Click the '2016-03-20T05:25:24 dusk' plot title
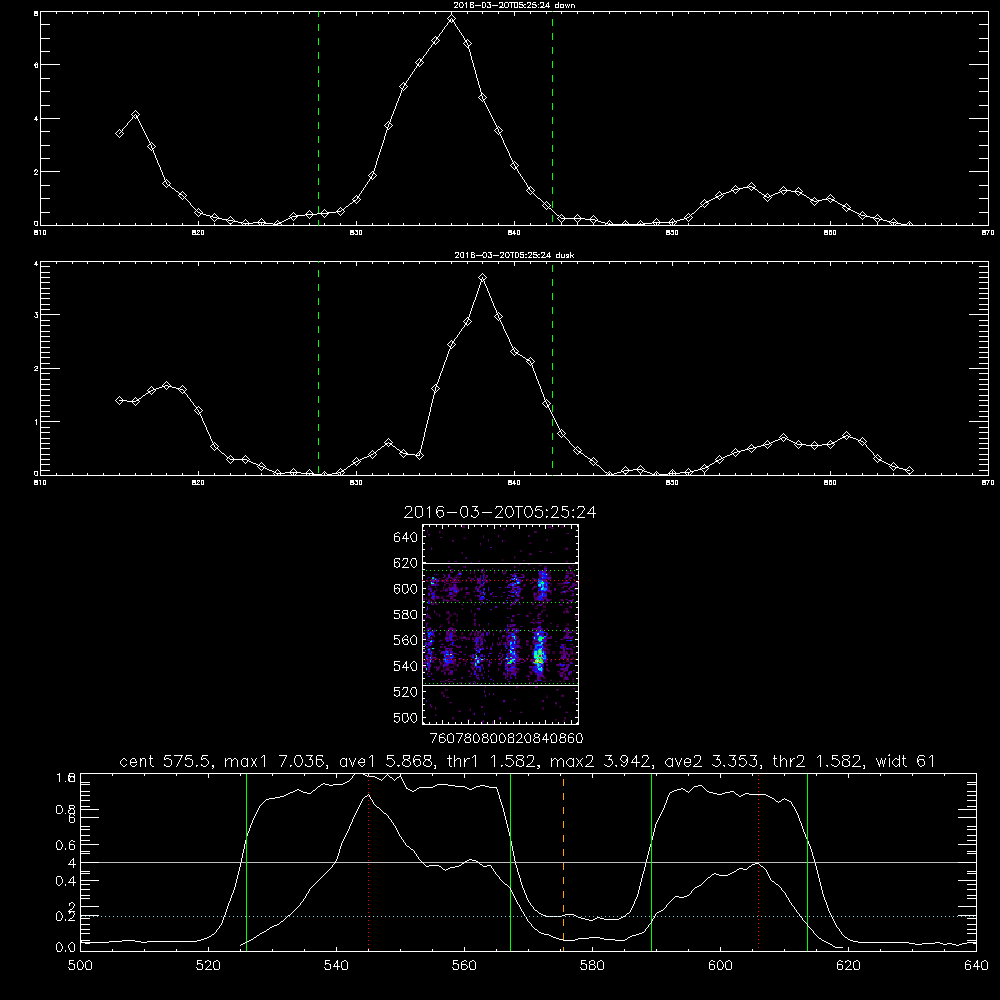 514,255
